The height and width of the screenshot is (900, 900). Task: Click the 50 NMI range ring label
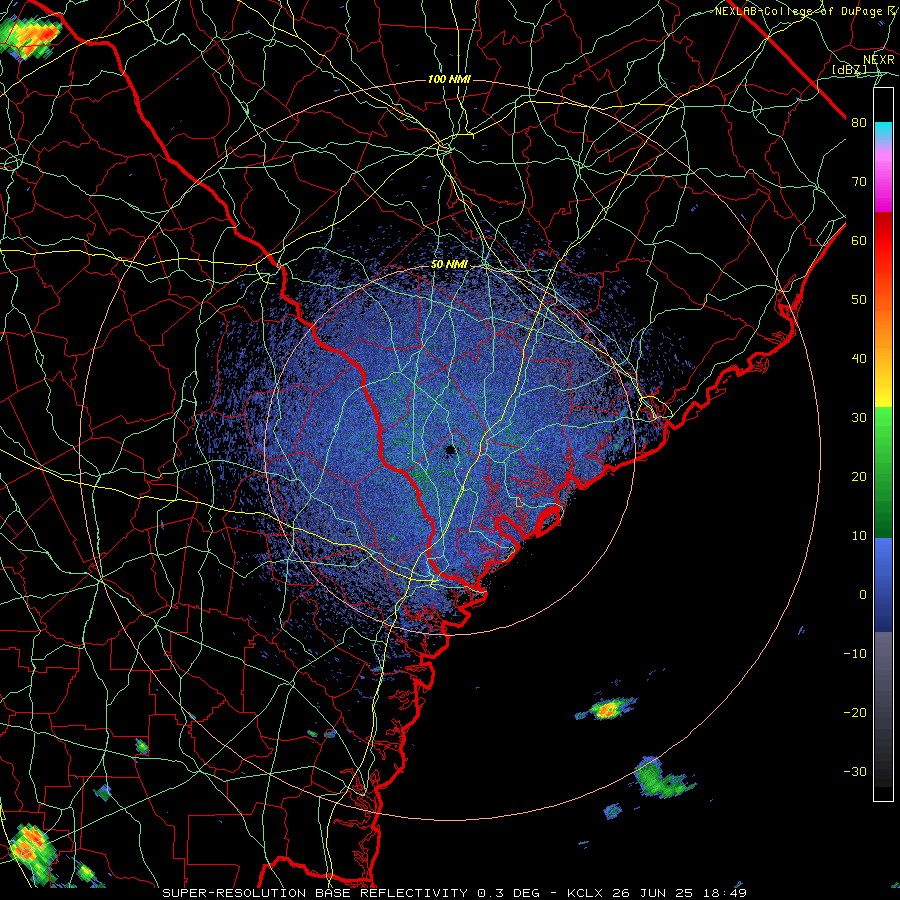[x=449, y=265]
